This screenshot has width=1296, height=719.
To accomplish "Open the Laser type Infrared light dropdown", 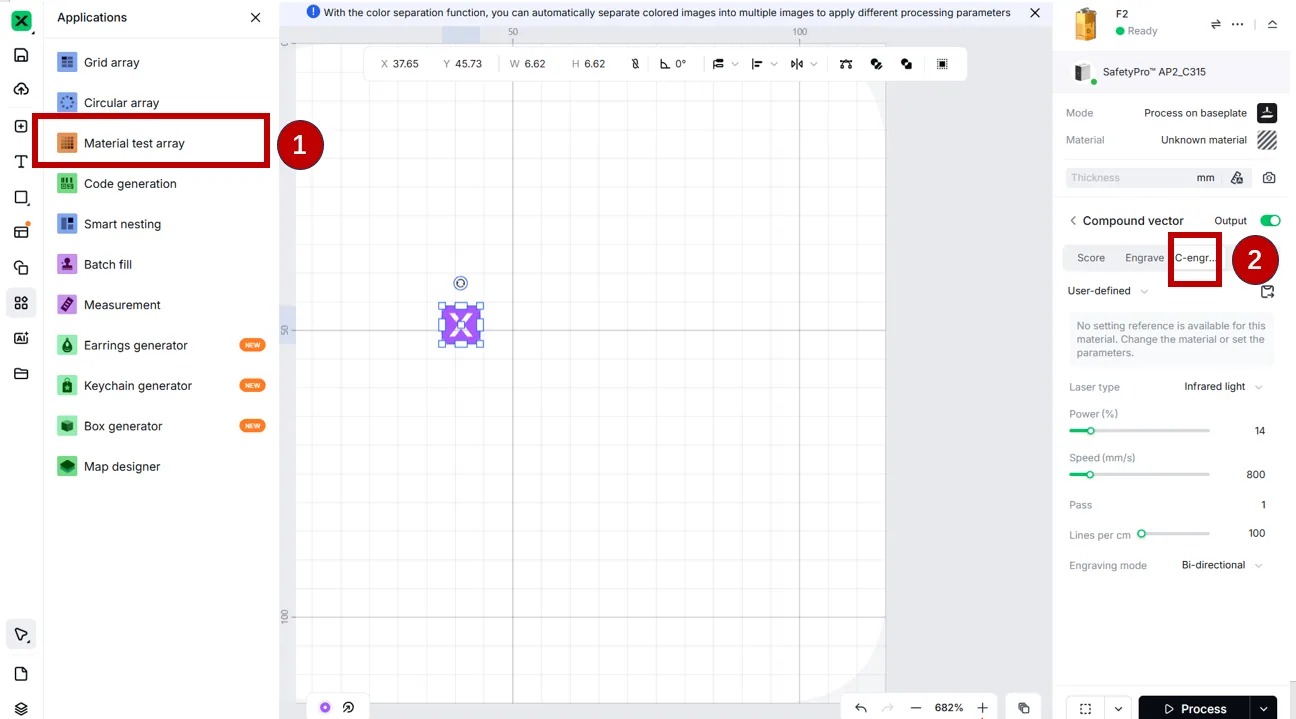I will 1223,387.
